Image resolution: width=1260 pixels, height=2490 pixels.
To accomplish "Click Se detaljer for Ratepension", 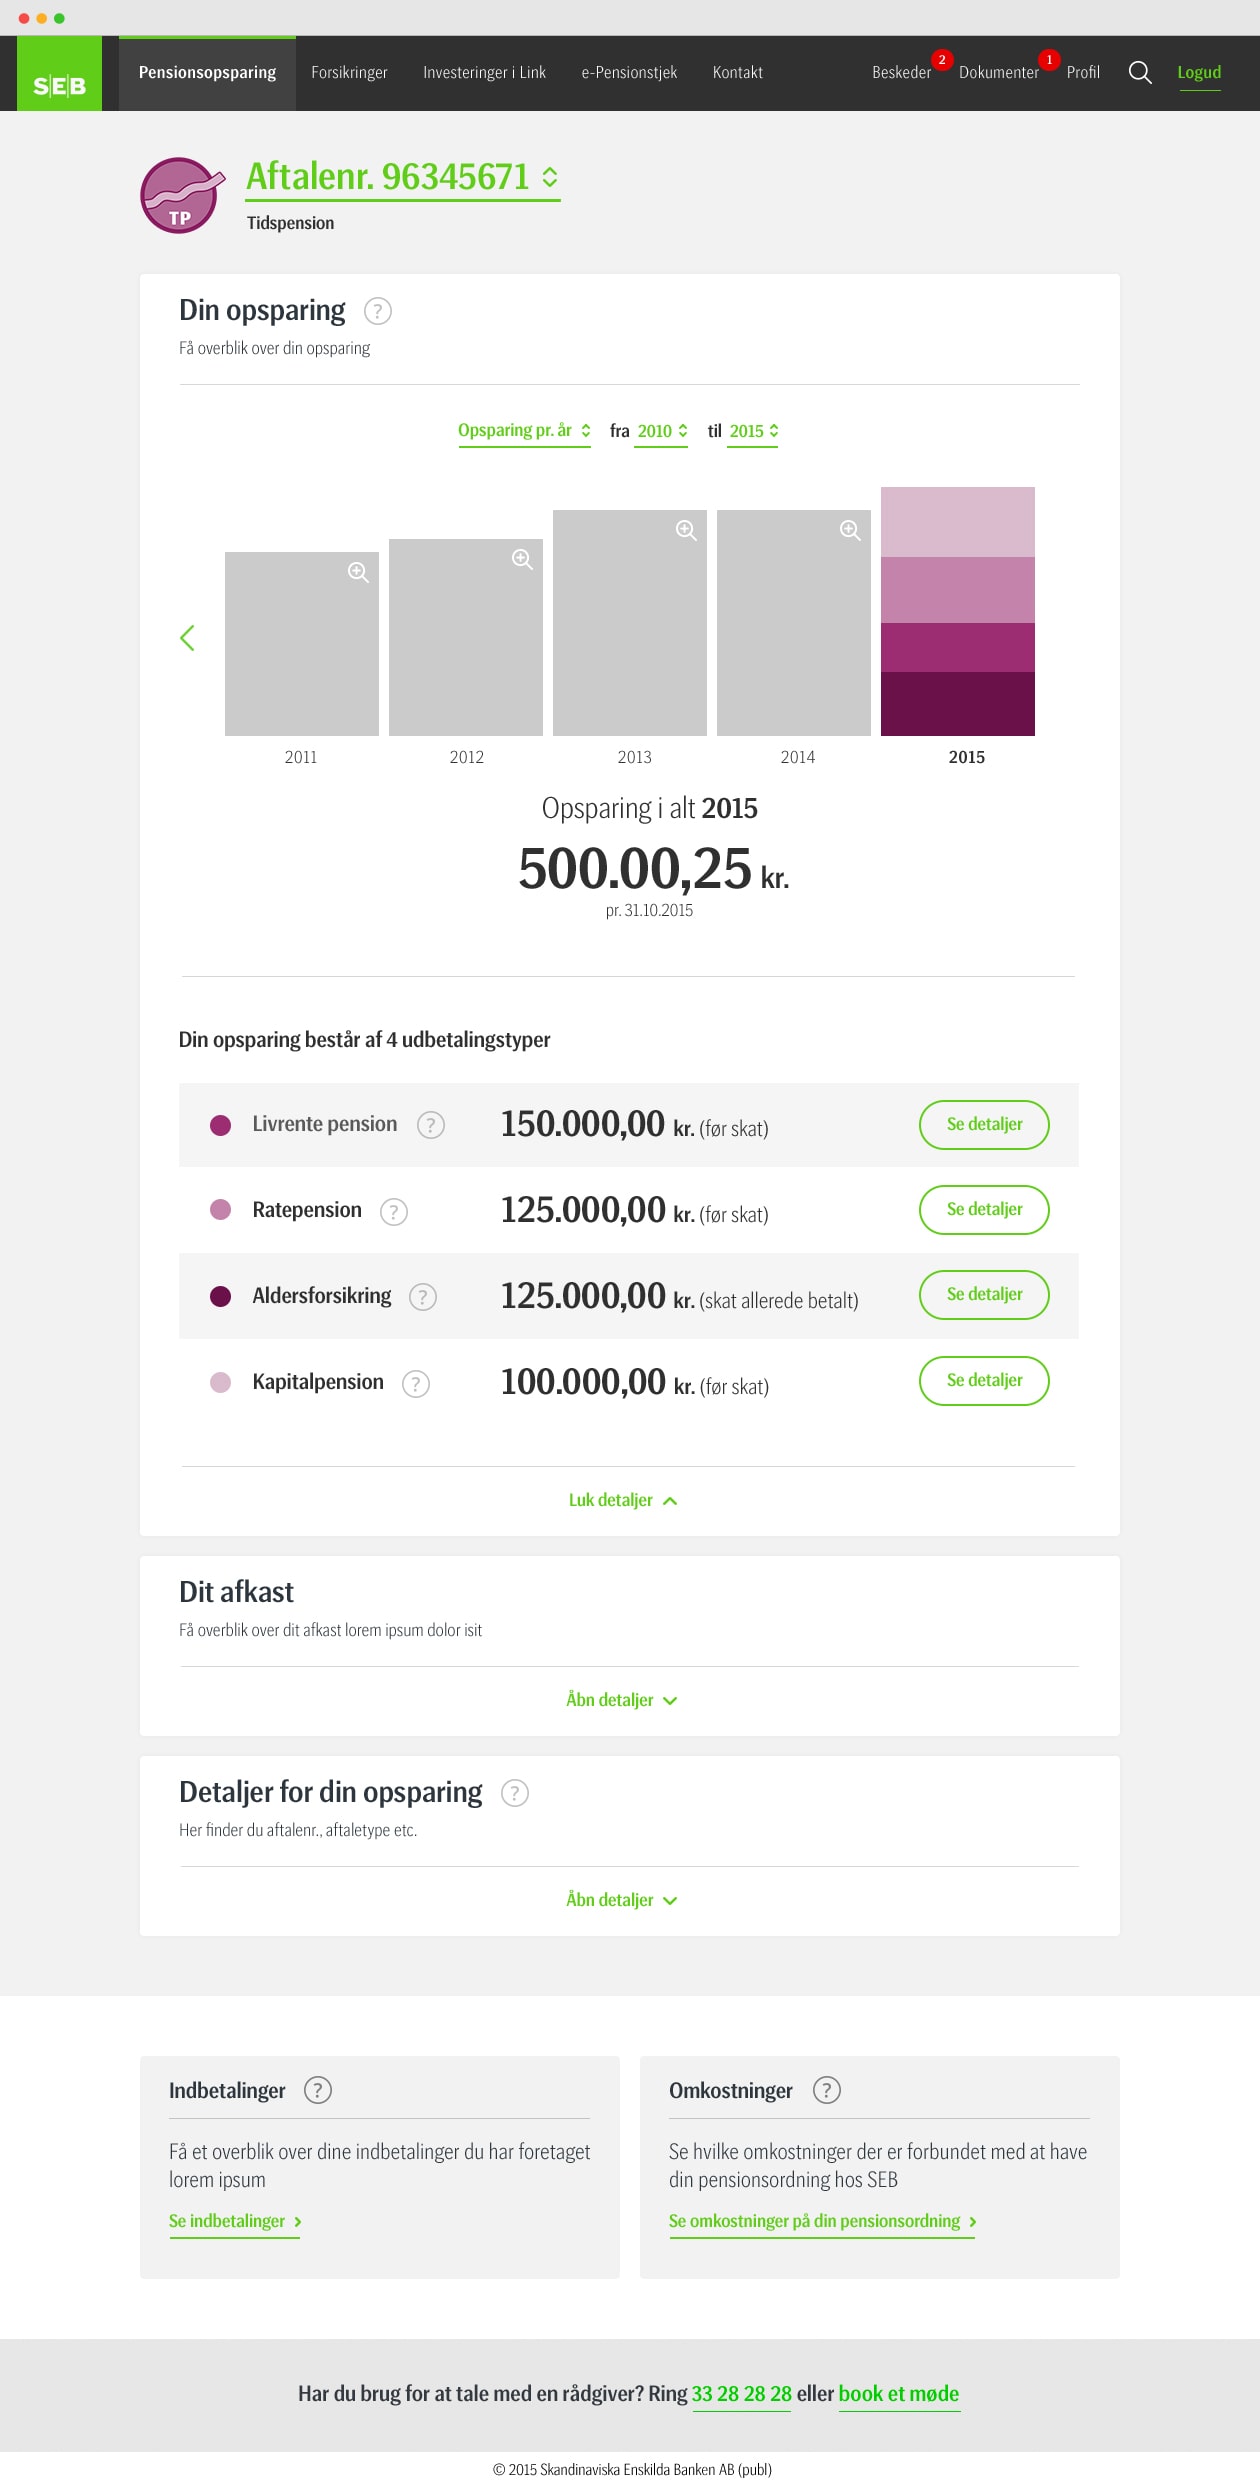I will tap(984, 1210).
